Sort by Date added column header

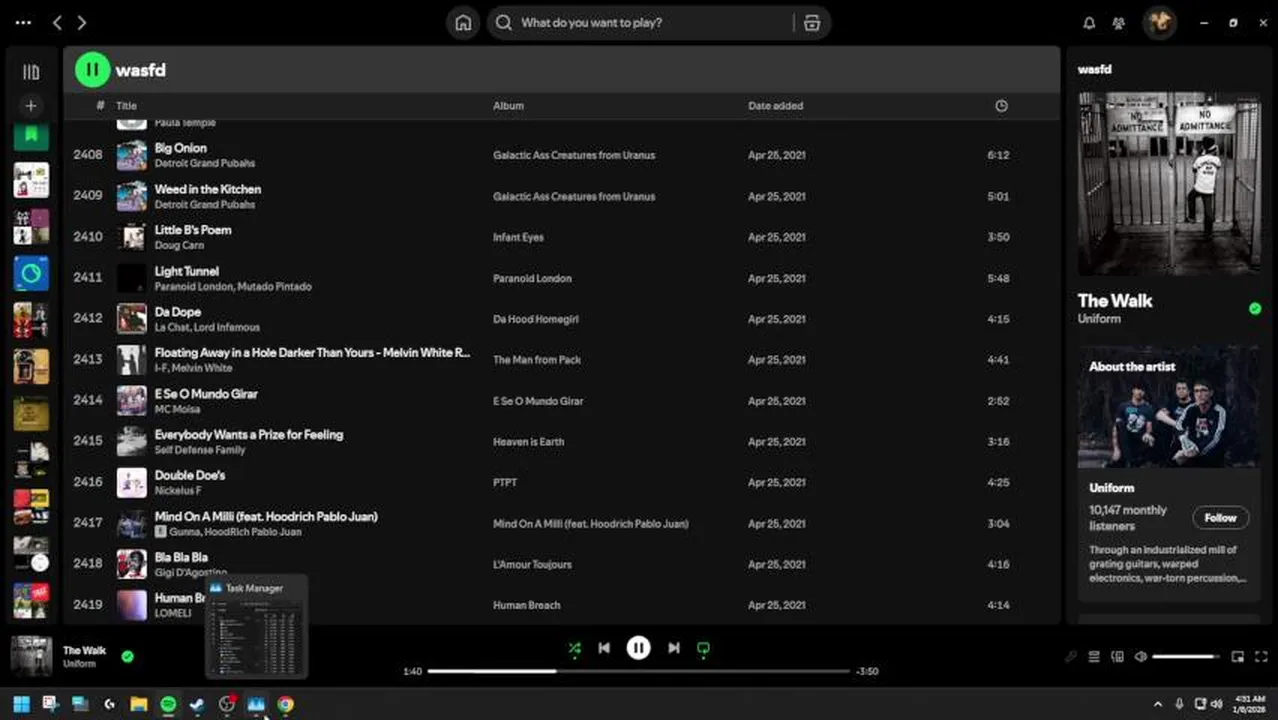pyautogui.click(x=775, y=106)
